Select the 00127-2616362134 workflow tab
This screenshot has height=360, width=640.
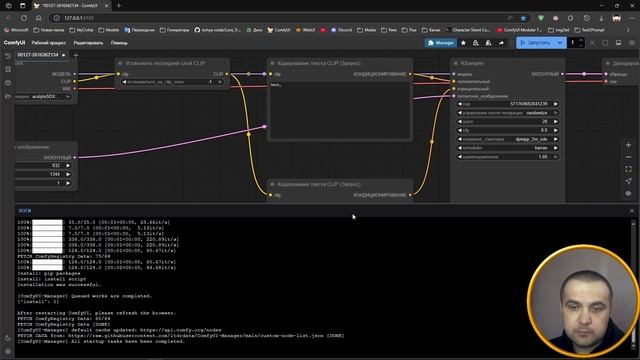38,55
